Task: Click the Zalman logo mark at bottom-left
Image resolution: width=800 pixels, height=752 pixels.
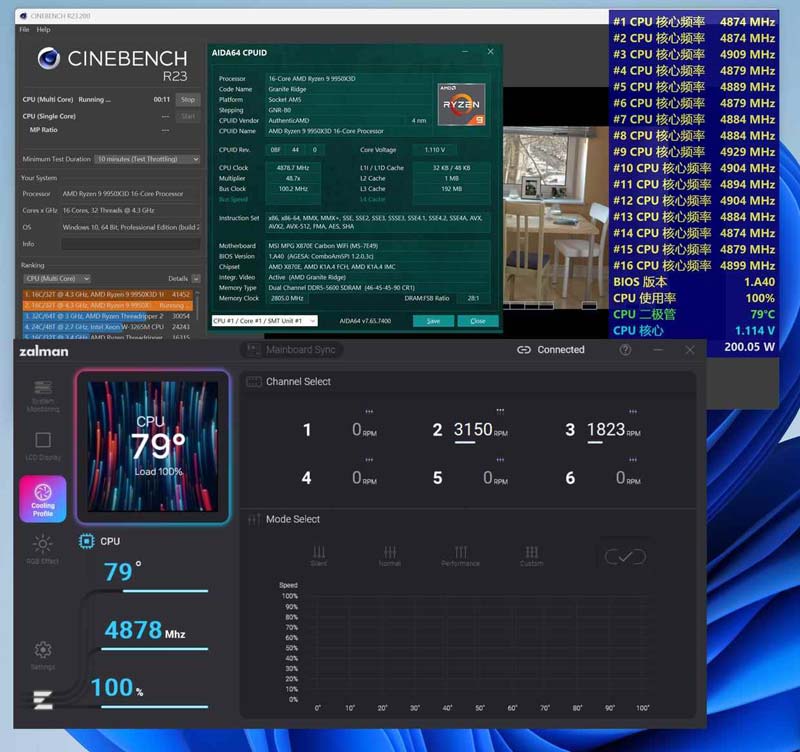Action: coord(42,699)
